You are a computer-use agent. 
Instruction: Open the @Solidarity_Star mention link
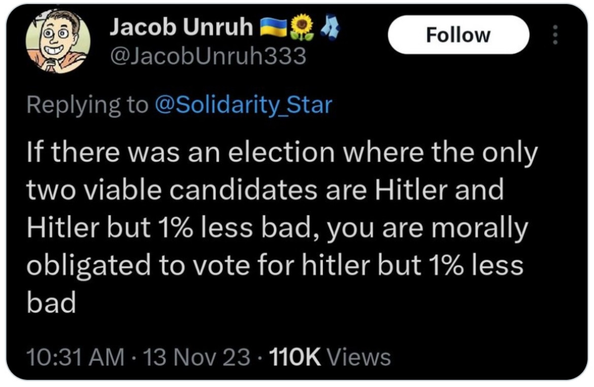[244, 105]
